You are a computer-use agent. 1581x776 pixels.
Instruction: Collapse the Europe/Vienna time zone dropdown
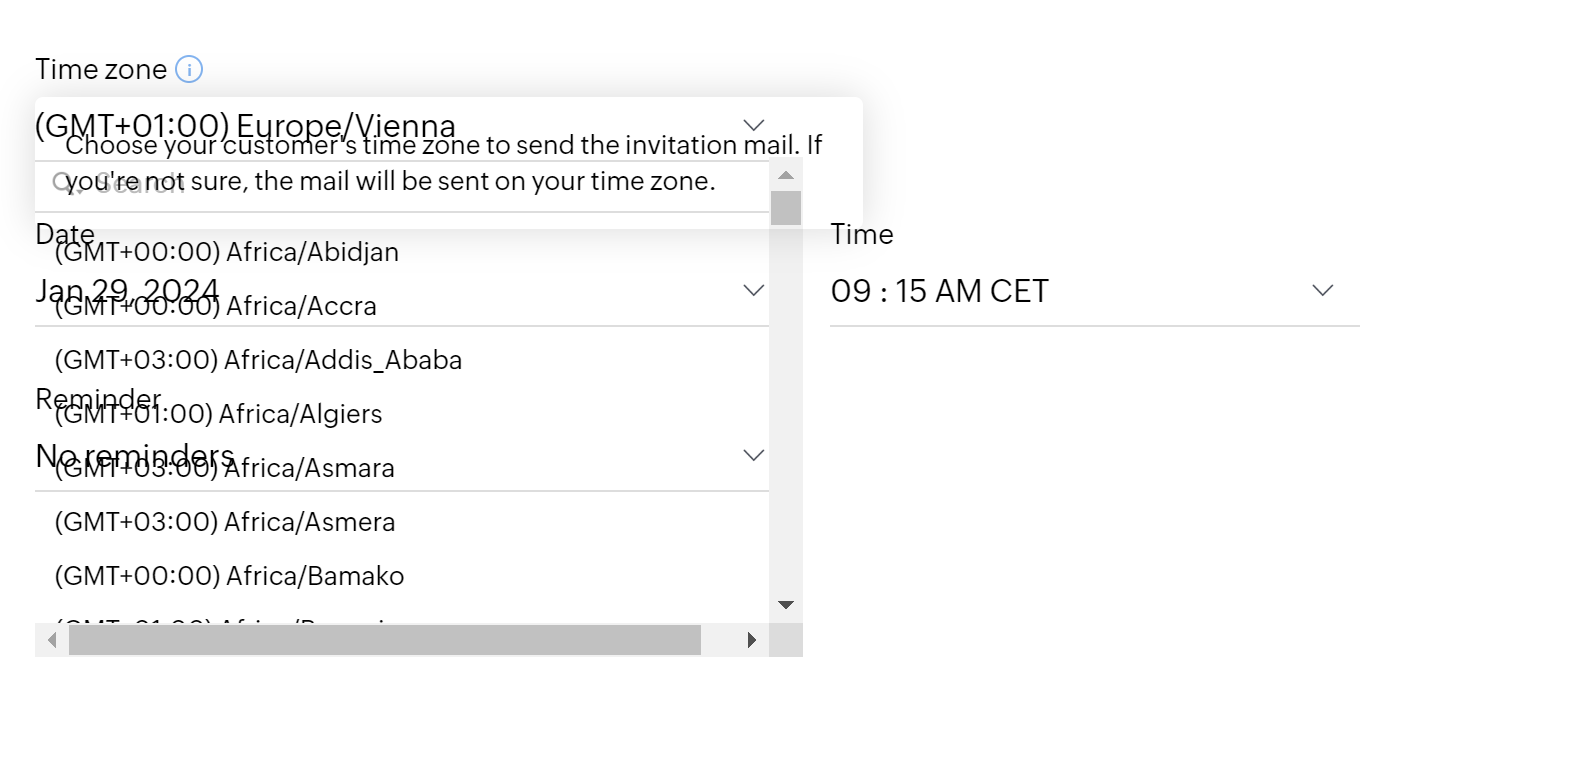point(754,125)
